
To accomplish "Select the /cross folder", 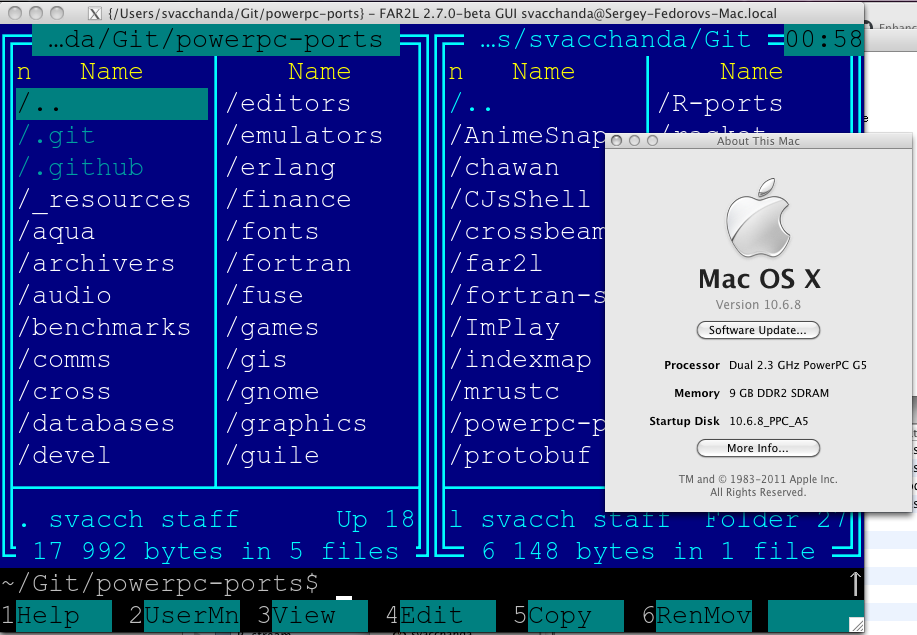I will 64,392.
